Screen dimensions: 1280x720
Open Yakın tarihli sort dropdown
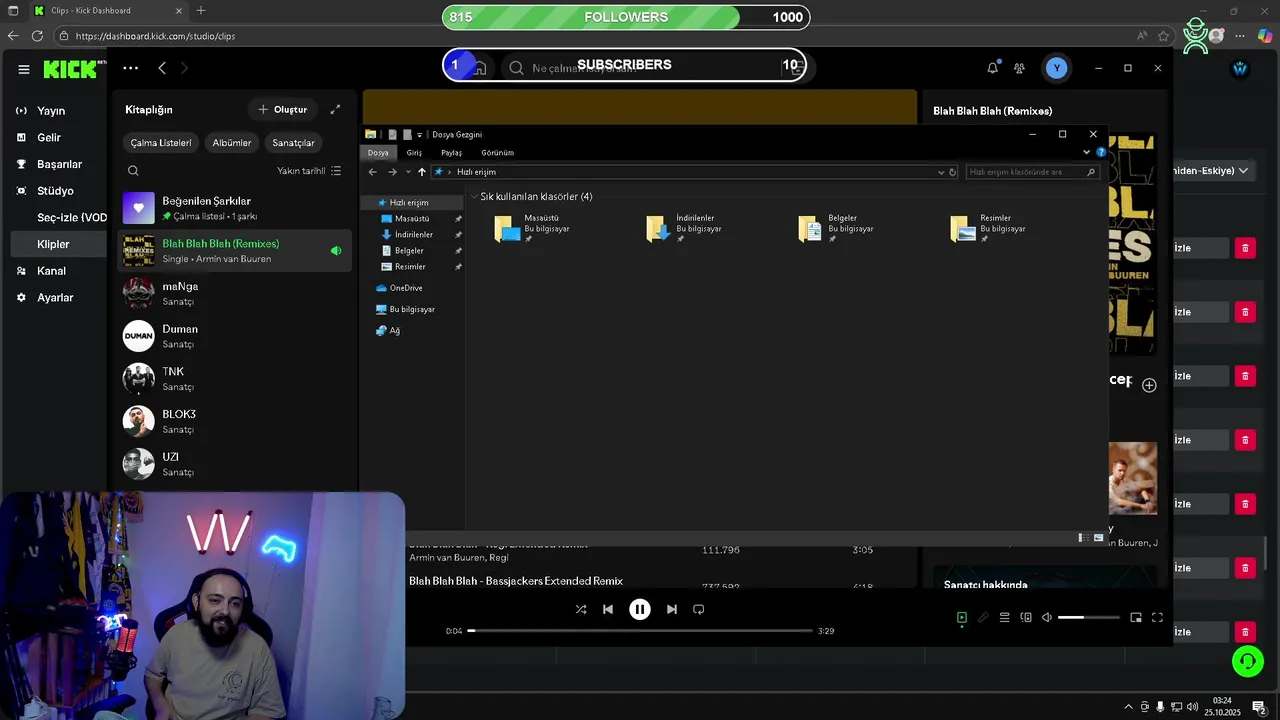309,171
